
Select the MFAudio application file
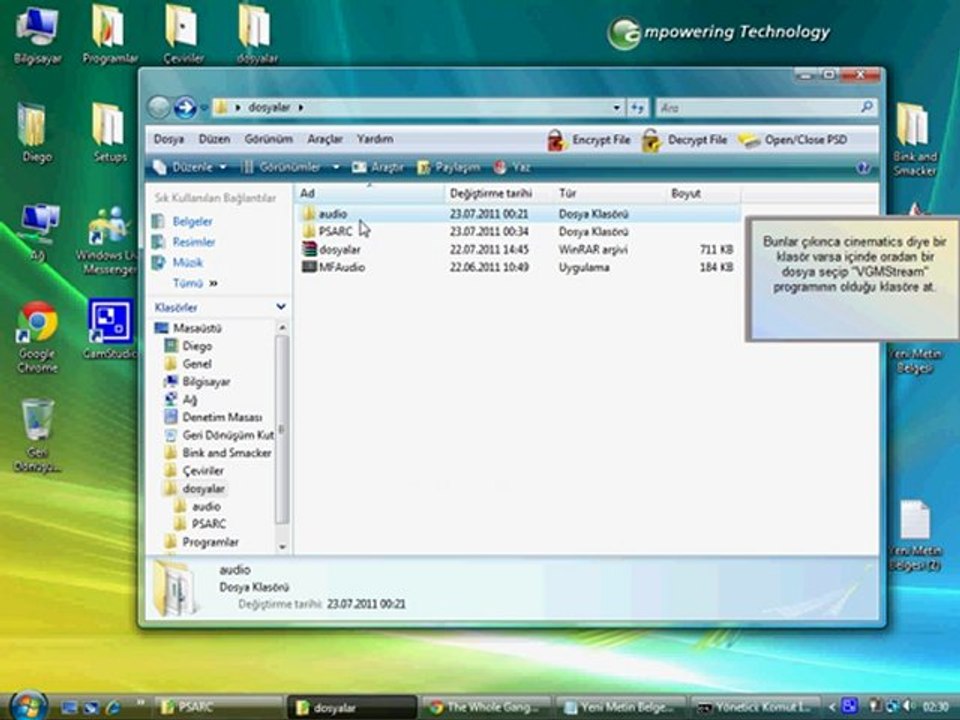340,267
